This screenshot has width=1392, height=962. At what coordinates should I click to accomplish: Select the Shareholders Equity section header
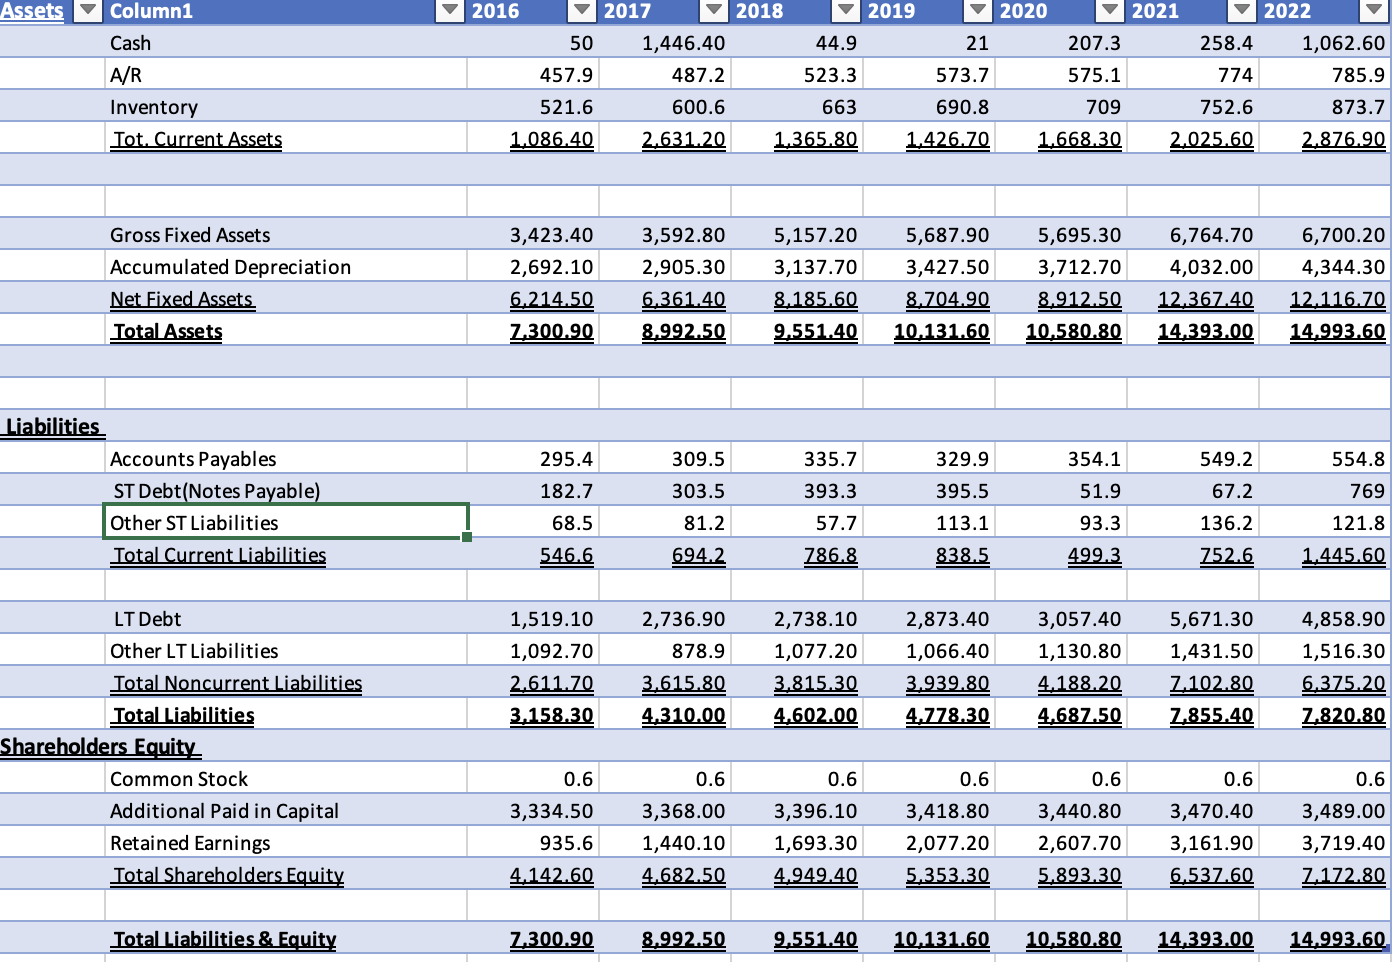[x=100, y=747]
